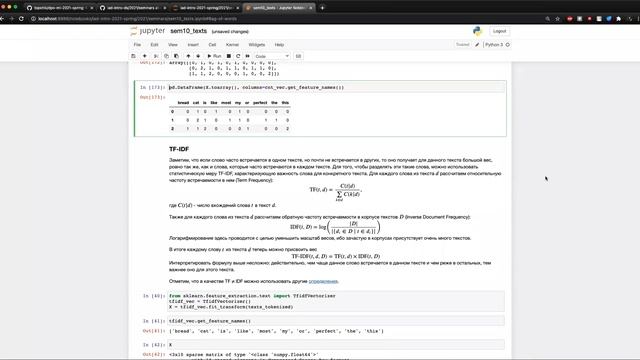This screenshot has height=360, width=640.
Task: Click the output area prompt Out[173]
Action: tap(152, 97)
